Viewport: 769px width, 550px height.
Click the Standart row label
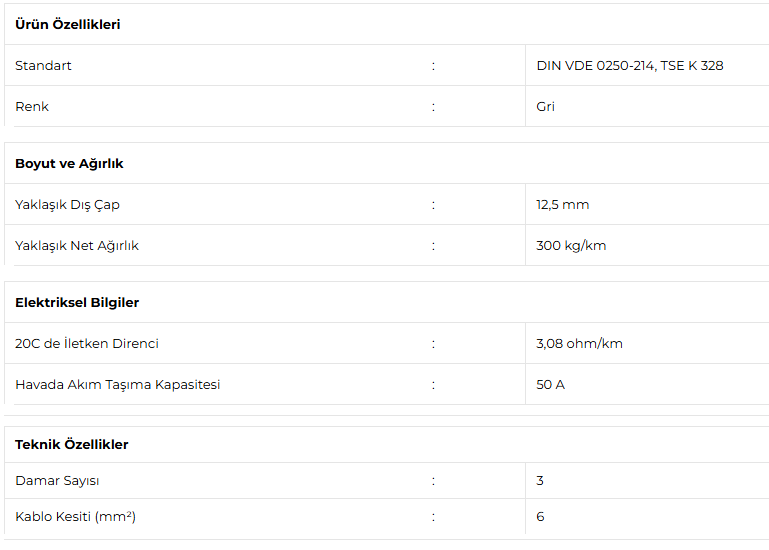43,66
